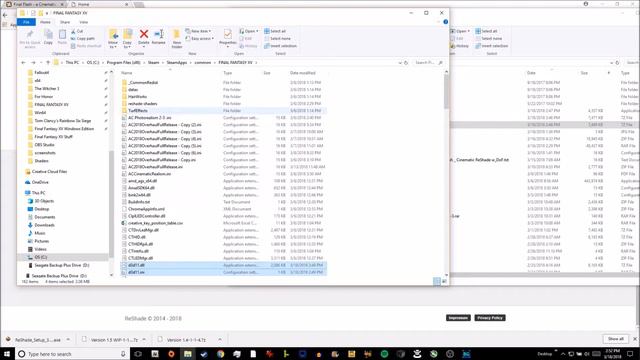
Task: Click Show all downloads button
Action: point(616,339)
